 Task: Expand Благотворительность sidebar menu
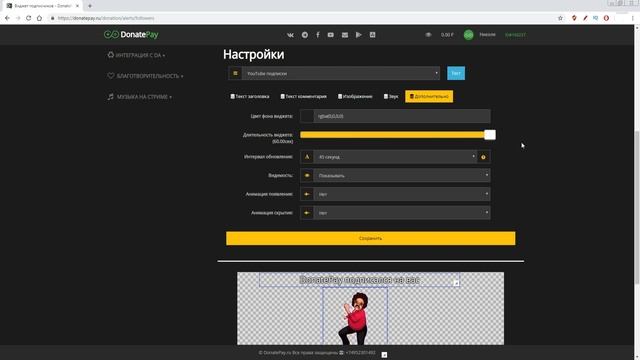(145, 76)
